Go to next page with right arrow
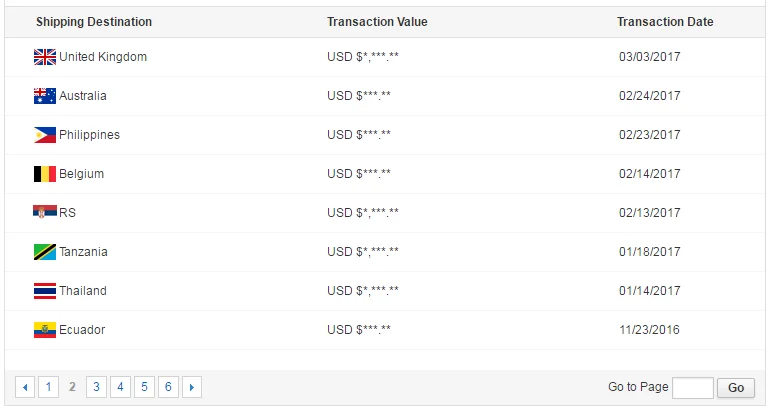Viewport: 771px width, 413px height. coord(192,387)
